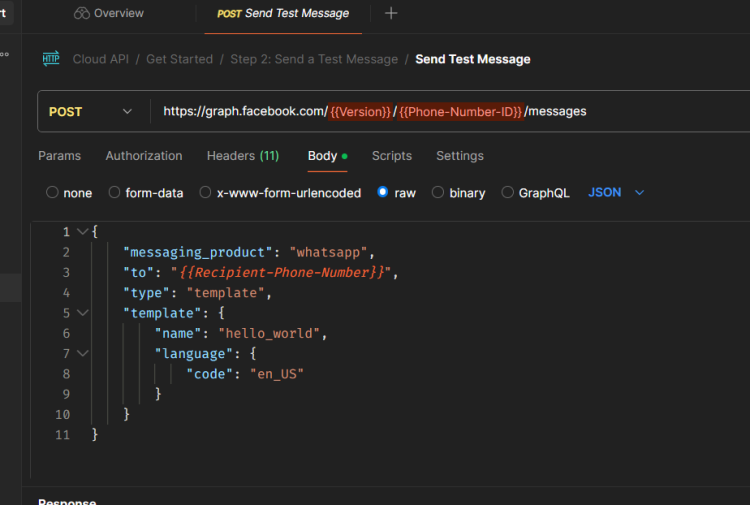This screenshot has height=505, width=750.
Task: Click line number 11 in the editor gutter
Action: (x=63, y=435)
